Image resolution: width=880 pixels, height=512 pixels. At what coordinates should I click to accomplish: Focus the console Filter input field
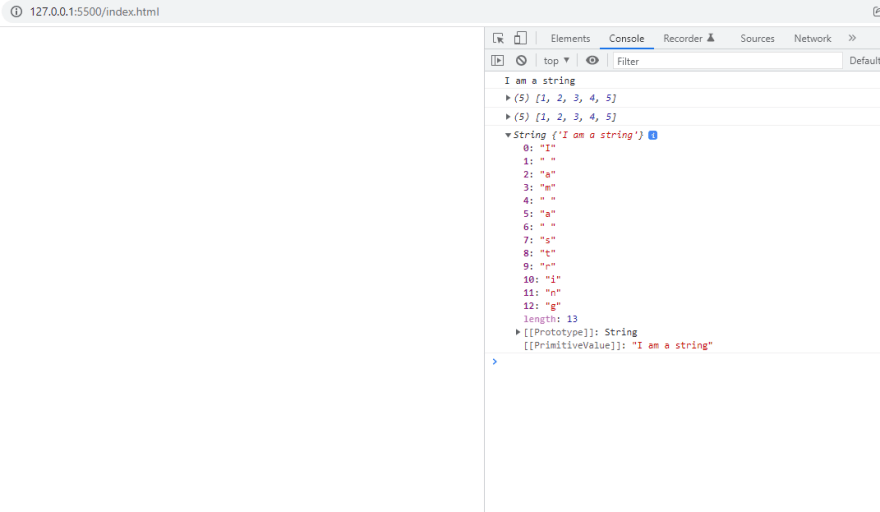(x=727, y=61)
